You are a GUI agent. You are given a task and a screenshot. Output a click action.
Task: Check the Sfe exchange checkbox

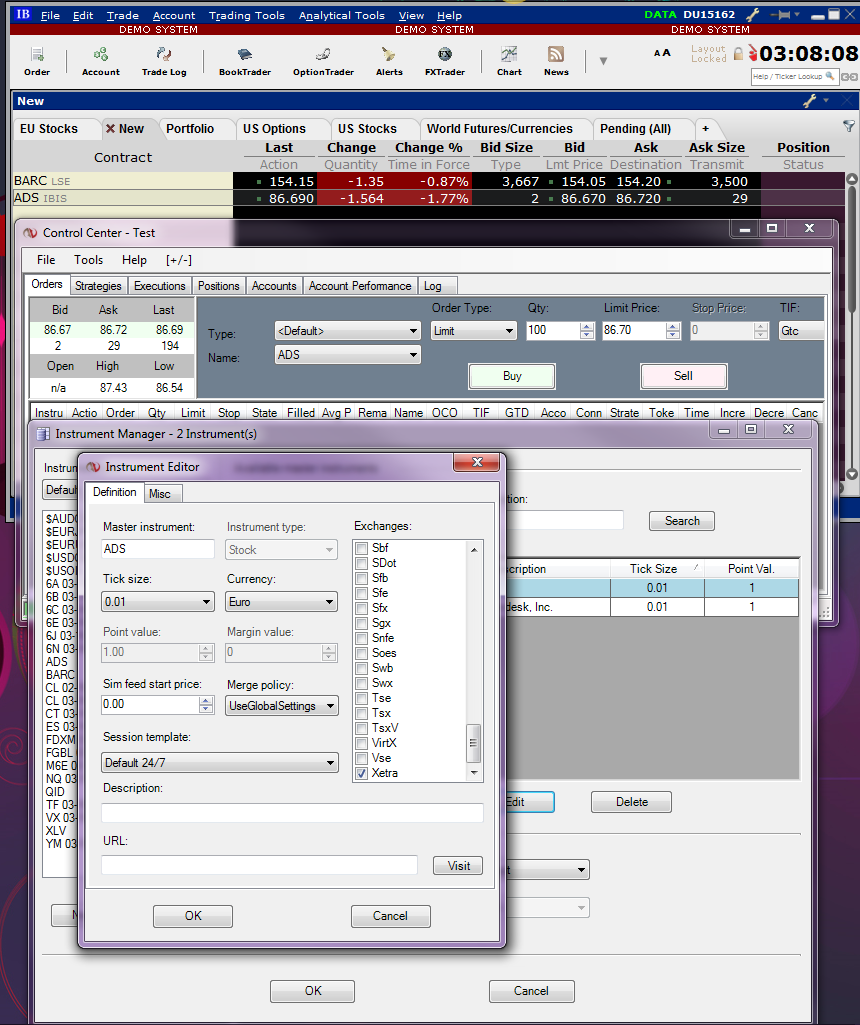(361, 594)
